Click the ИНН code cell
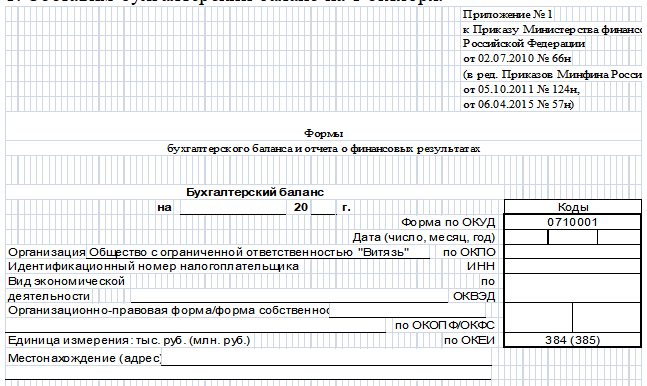This screenshot has width=647, height=386. pyautogui.click(x=572, y=266)
